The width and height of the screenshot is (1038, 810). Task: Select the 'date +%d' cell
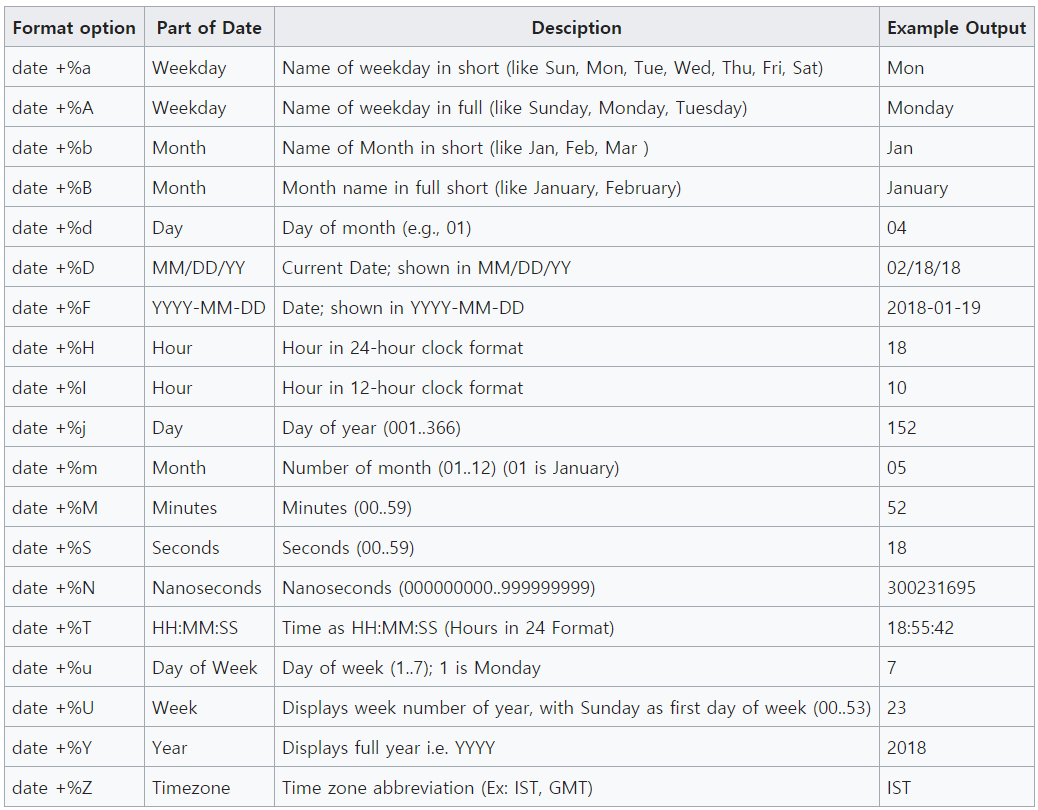[x=74, y=228]
